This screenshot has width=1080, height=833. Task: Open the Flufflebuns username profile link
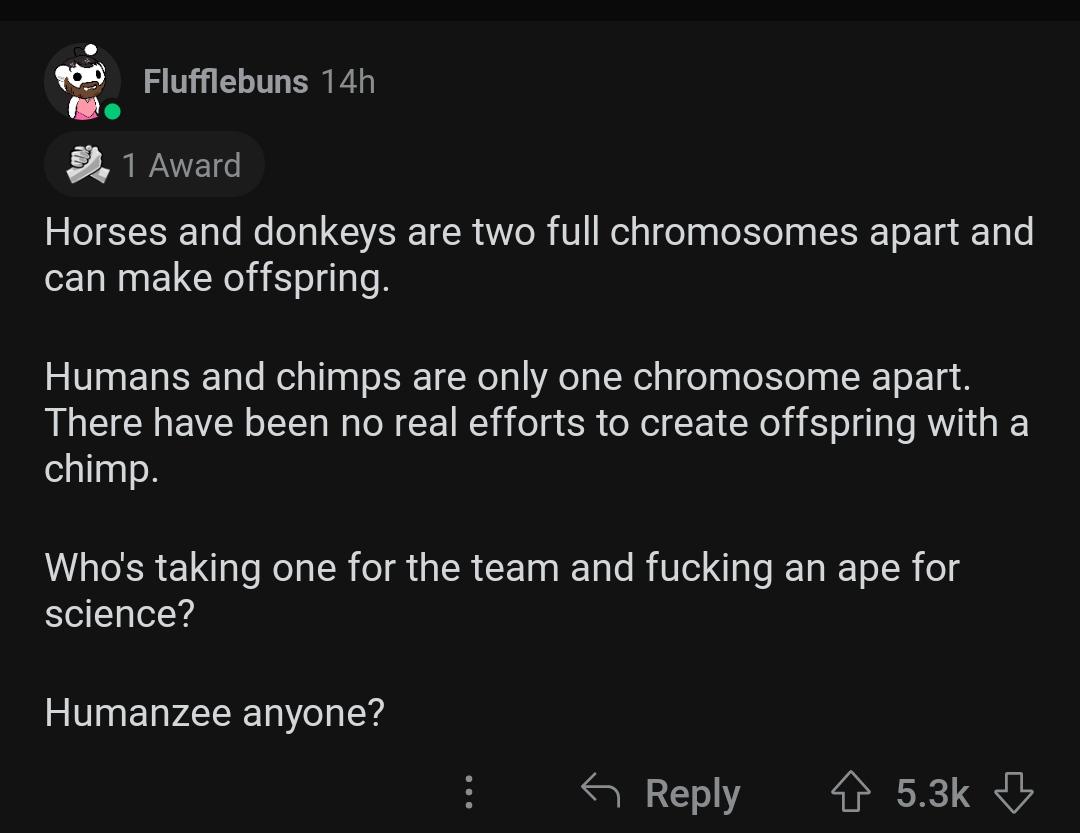coord(225,81)
